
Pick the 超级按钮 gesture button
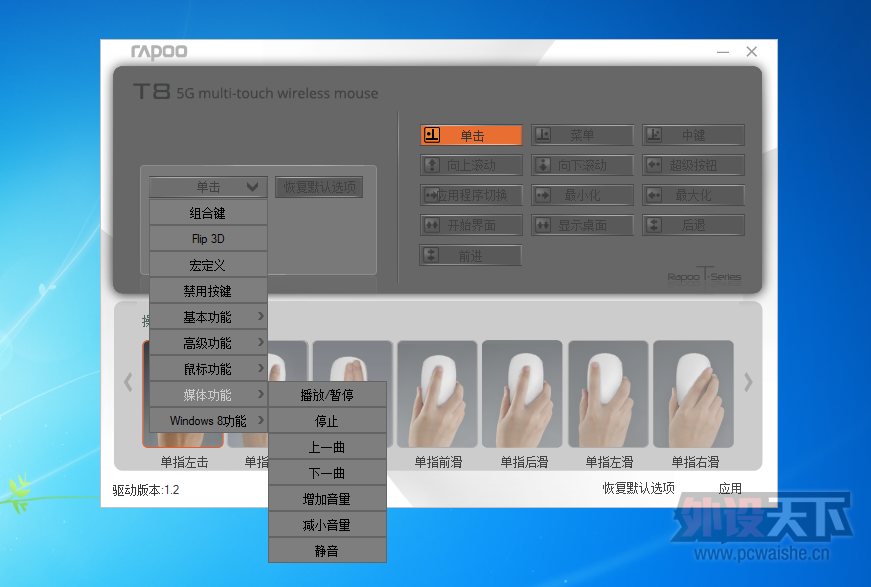[693, 165]
